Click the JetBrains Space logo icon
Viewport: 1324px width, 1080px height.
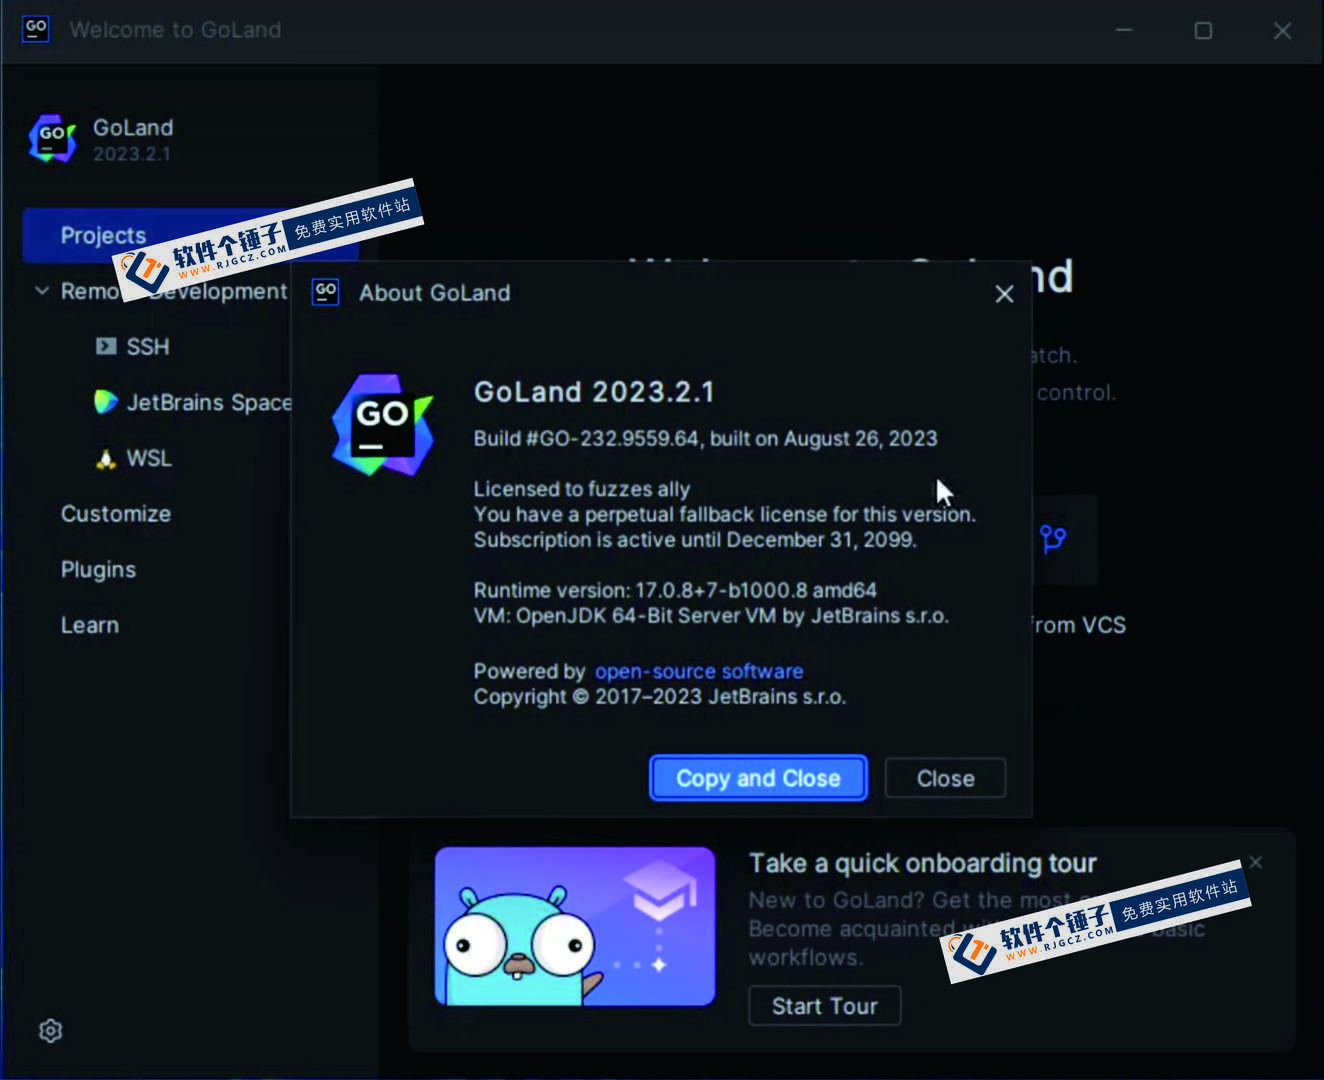106,402
